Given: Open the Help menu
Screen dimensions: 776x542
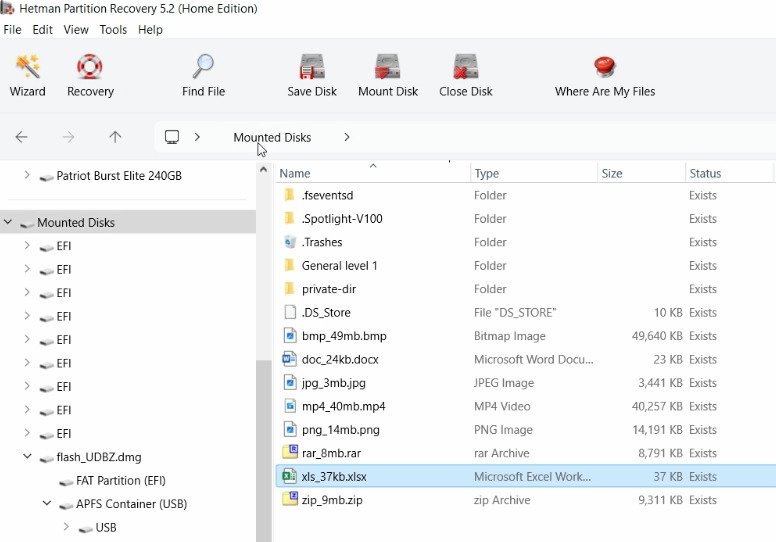Looking at the screenshot, I should point(150,30).
